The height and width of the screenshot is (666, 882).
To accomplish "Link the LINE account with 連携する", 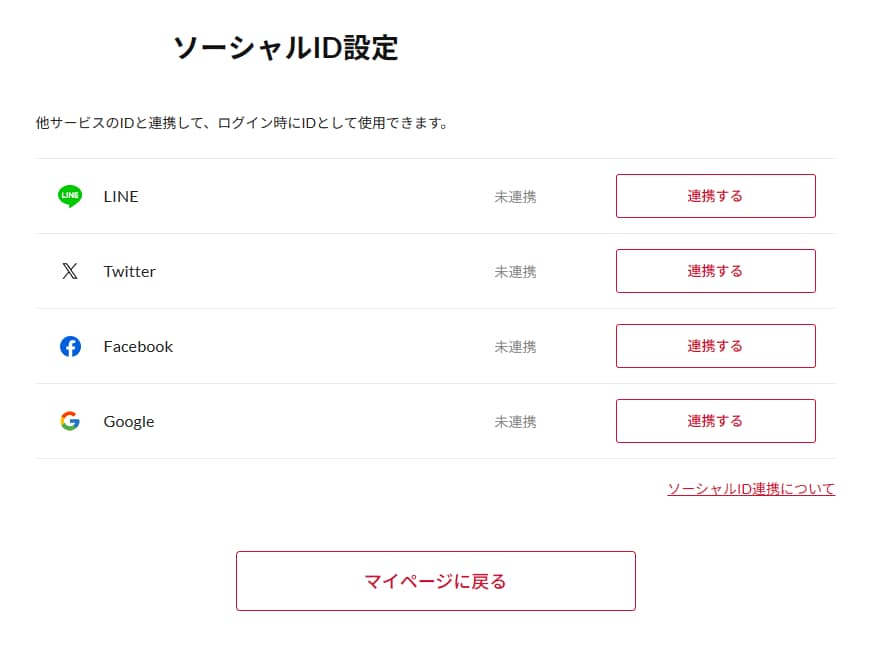I will (716, 196).
